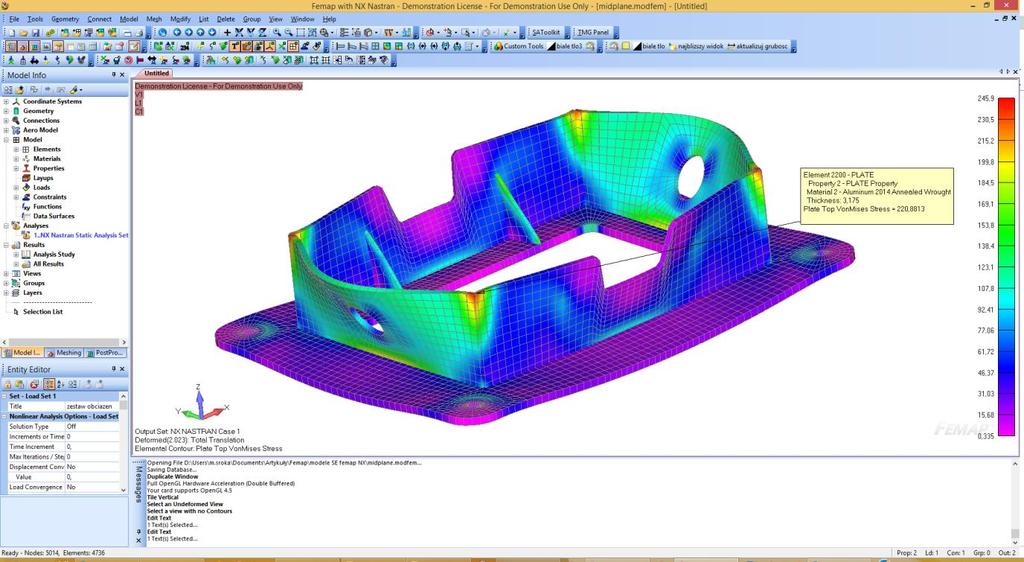
Task: Switch to the Meshing panel tab
Action: (64, 352)
